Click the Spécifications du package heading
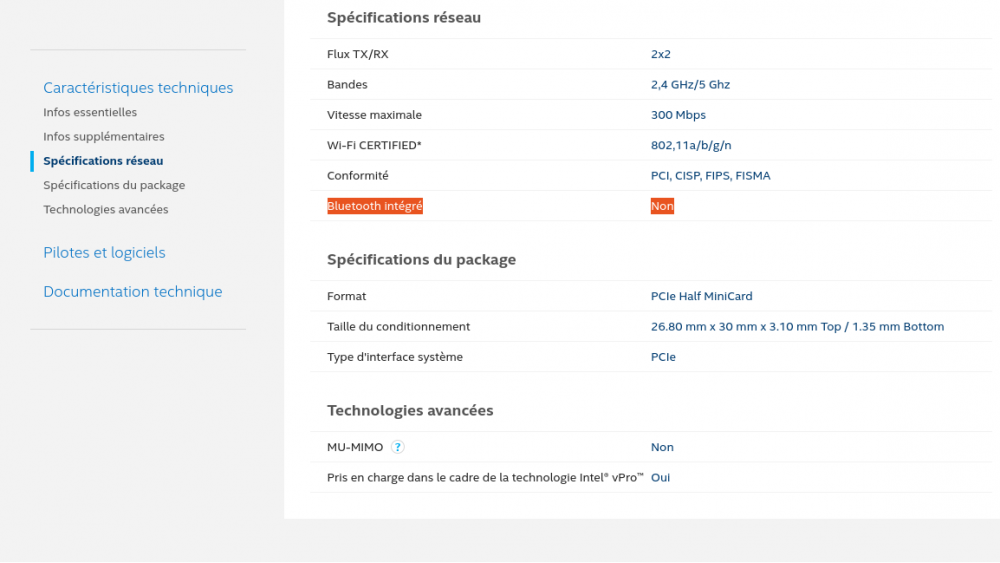This screenshot has height=563, width=1000. [x=421, y=260]
